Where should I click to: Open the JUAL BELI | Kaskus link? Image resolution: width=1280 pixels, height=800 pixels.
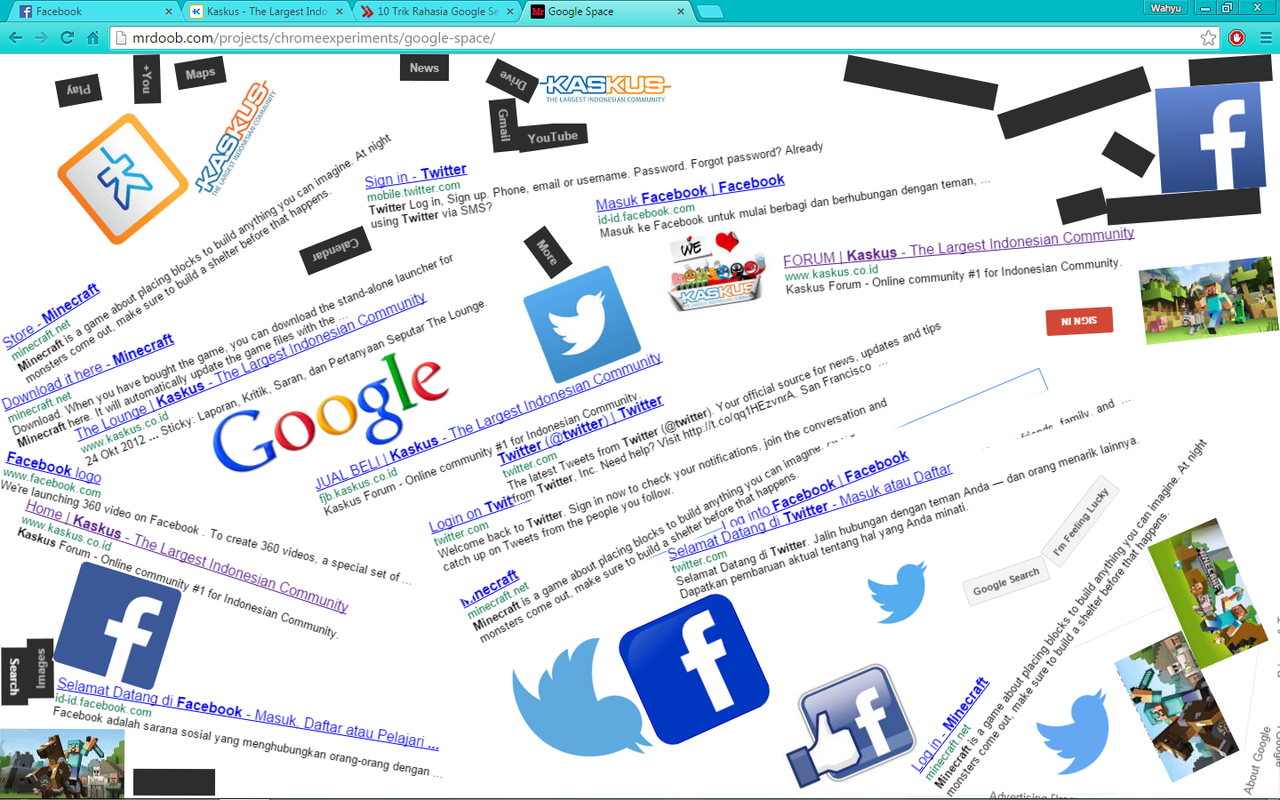[488, 421]
